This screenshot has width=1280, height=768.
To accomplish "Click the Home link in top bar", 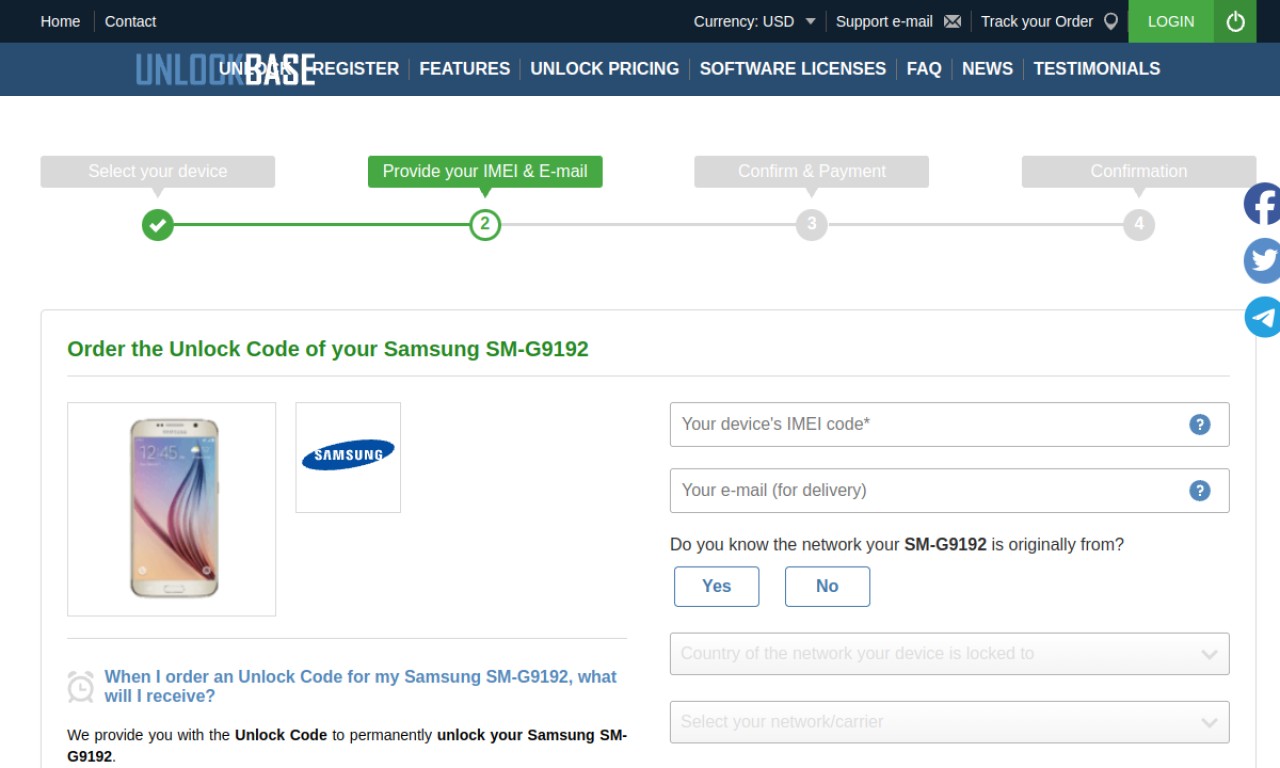I will 60,21.
